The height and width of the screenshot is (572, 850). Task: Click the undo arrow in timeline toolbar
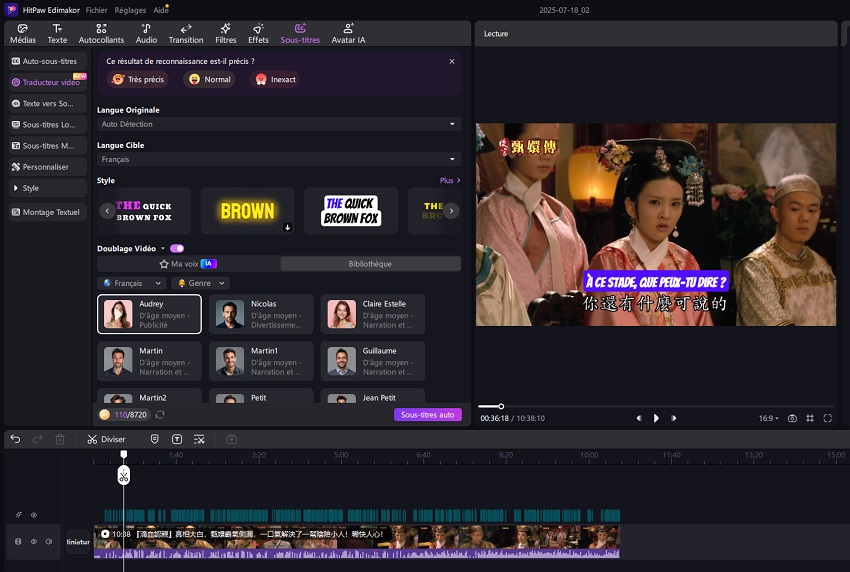[x=15, y=439]
